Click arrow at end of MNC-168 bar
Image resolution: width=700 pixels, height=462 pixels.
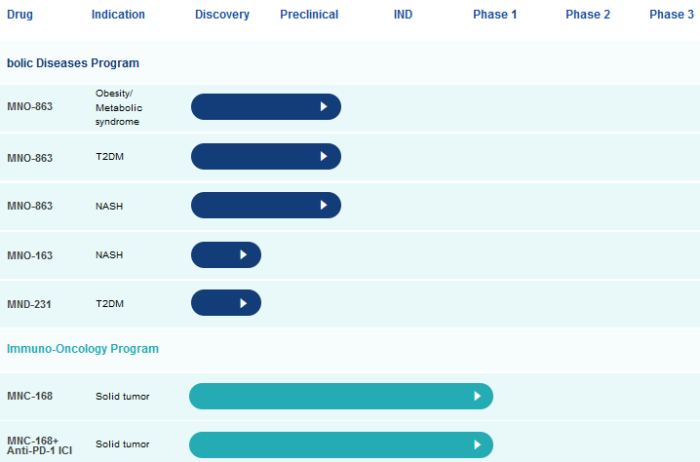click(x=477, y=397)
